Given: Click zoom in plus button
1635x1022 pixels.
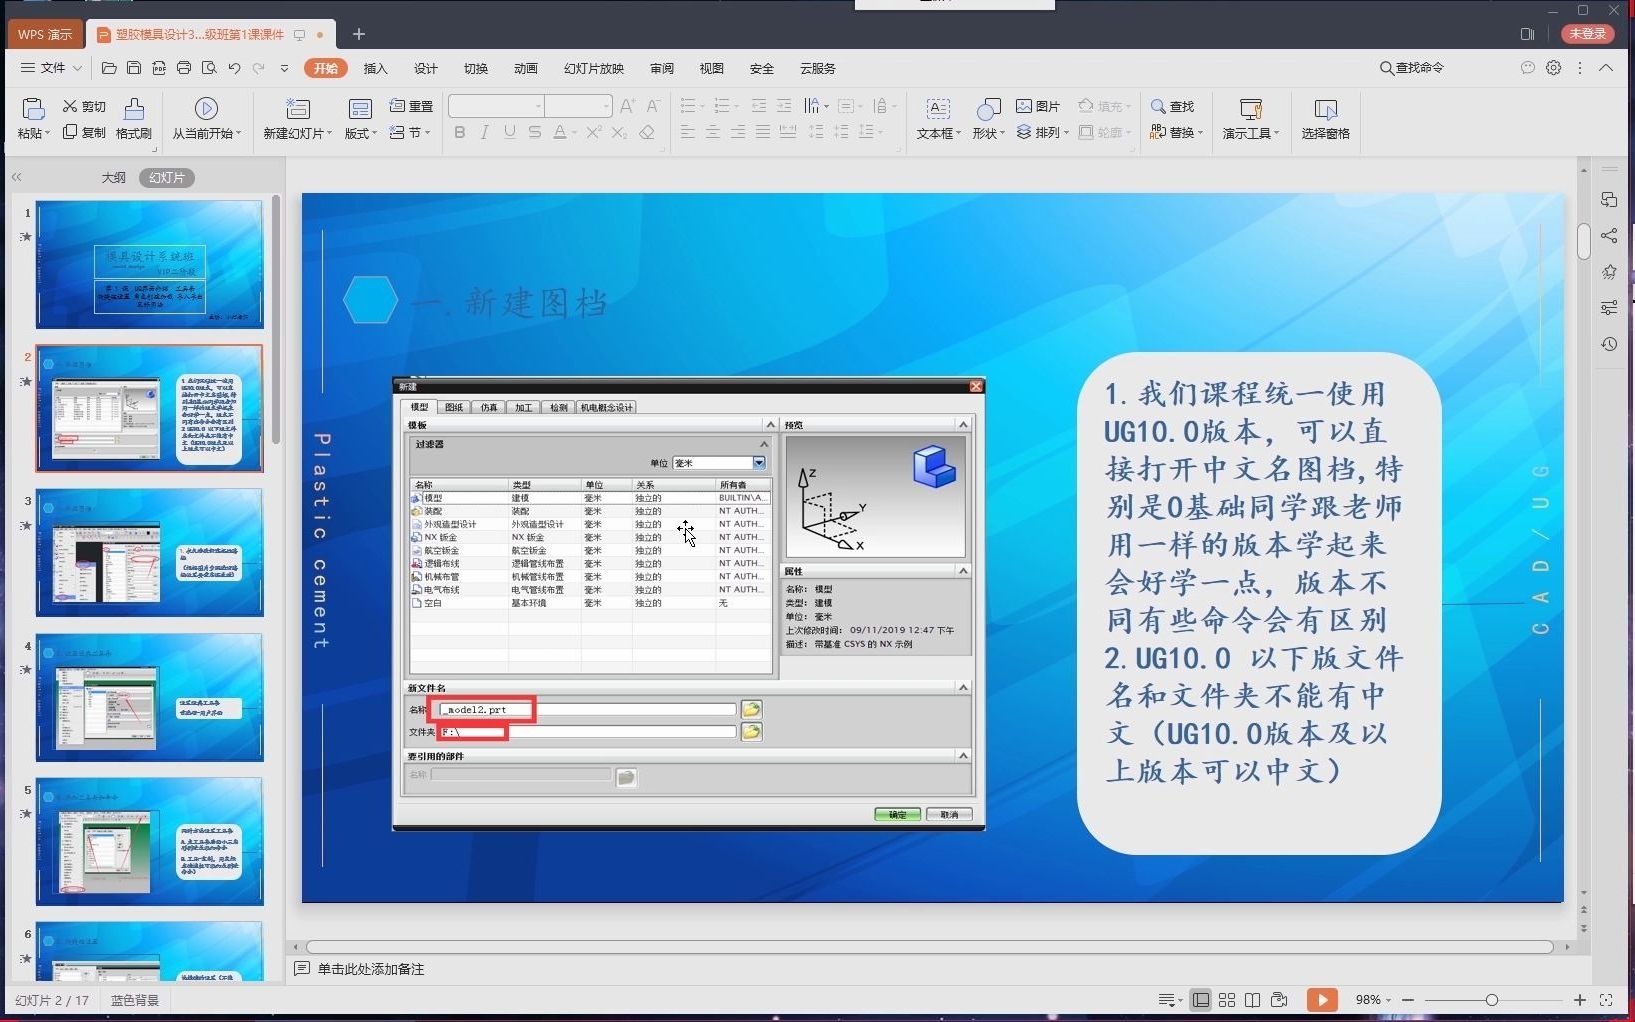Looking at the screenshot, I should (1580, 1000).
